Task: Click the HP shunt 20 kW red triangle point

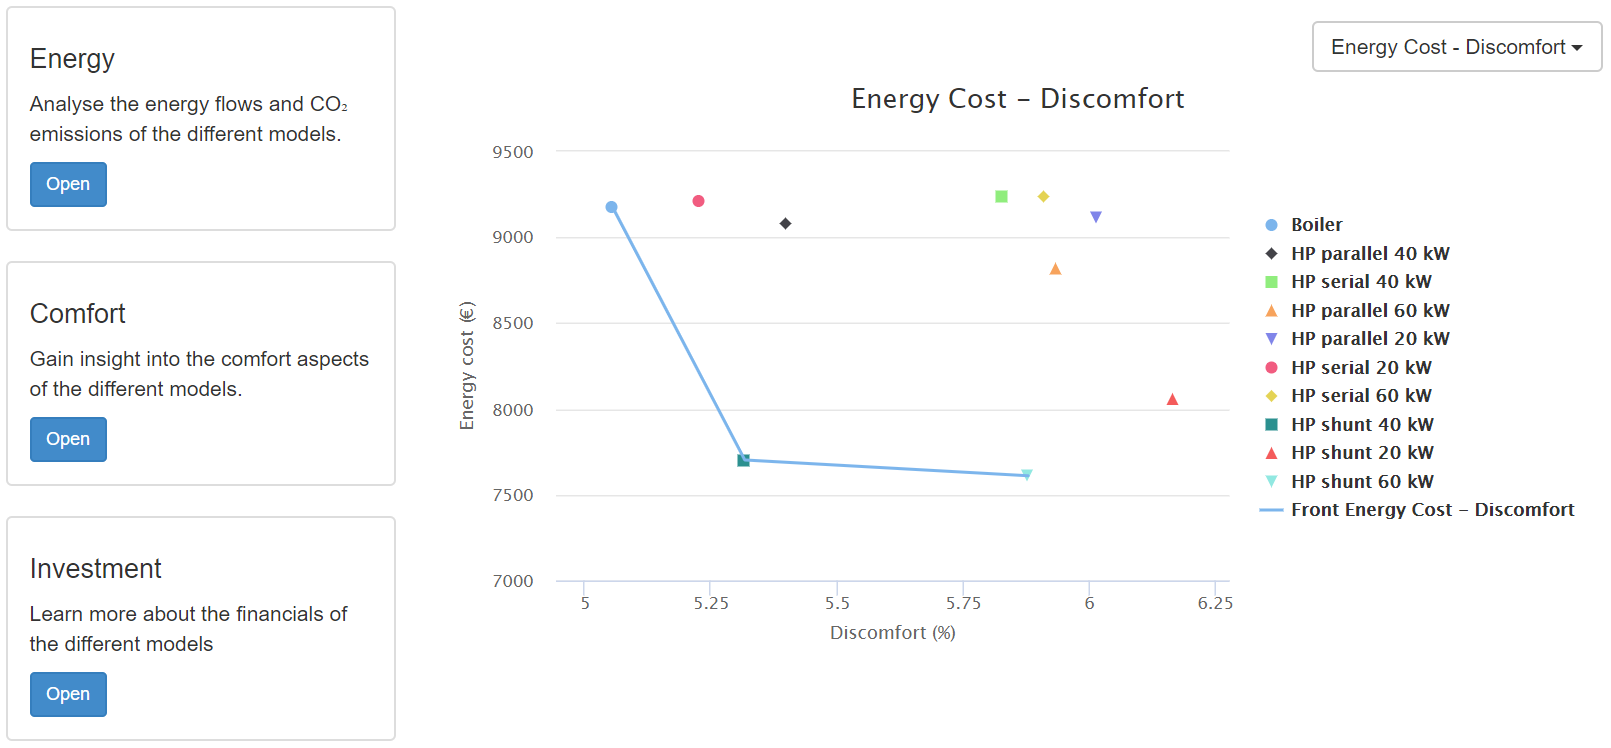Action: 1172,400
